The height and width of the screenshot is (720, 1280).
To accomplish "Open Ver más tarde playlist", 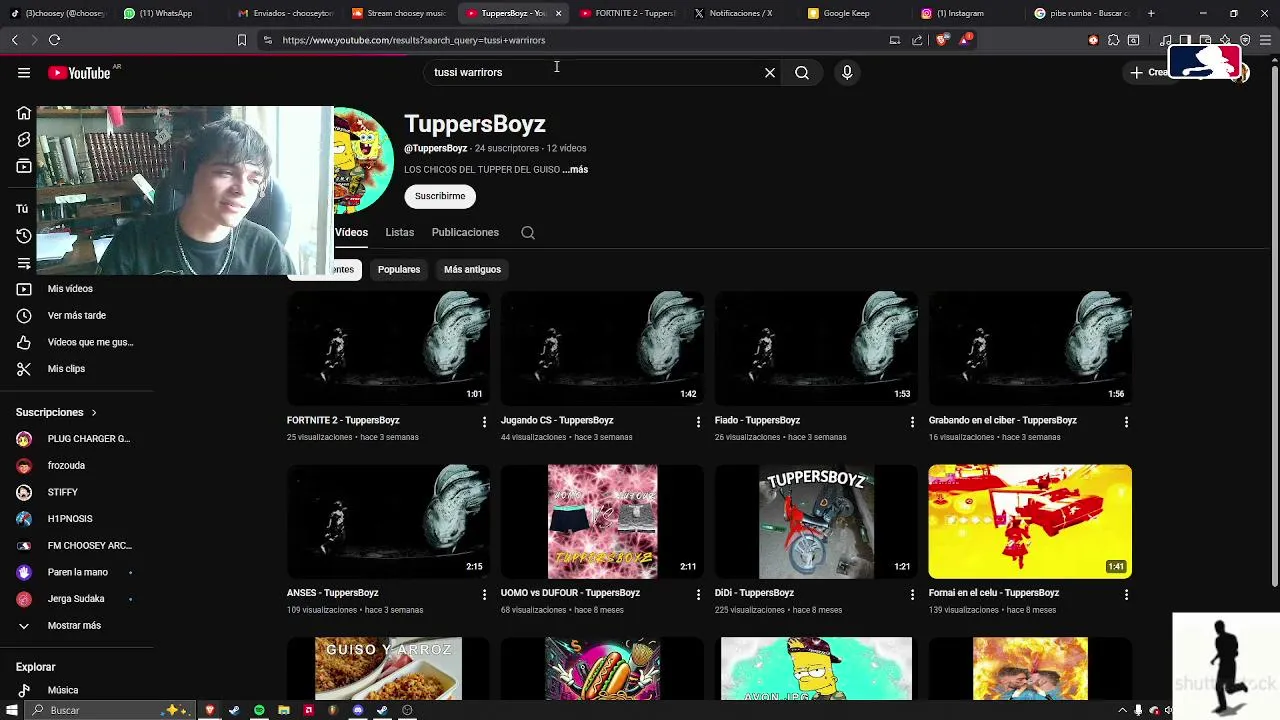I will pyautogui.click(x=76, y=316).
